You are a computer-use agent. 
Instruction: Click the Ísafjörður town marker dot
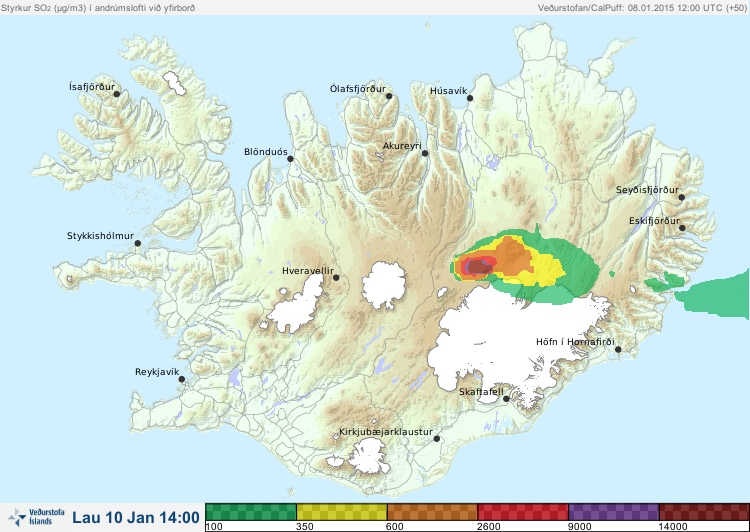[x=116, y=94]
